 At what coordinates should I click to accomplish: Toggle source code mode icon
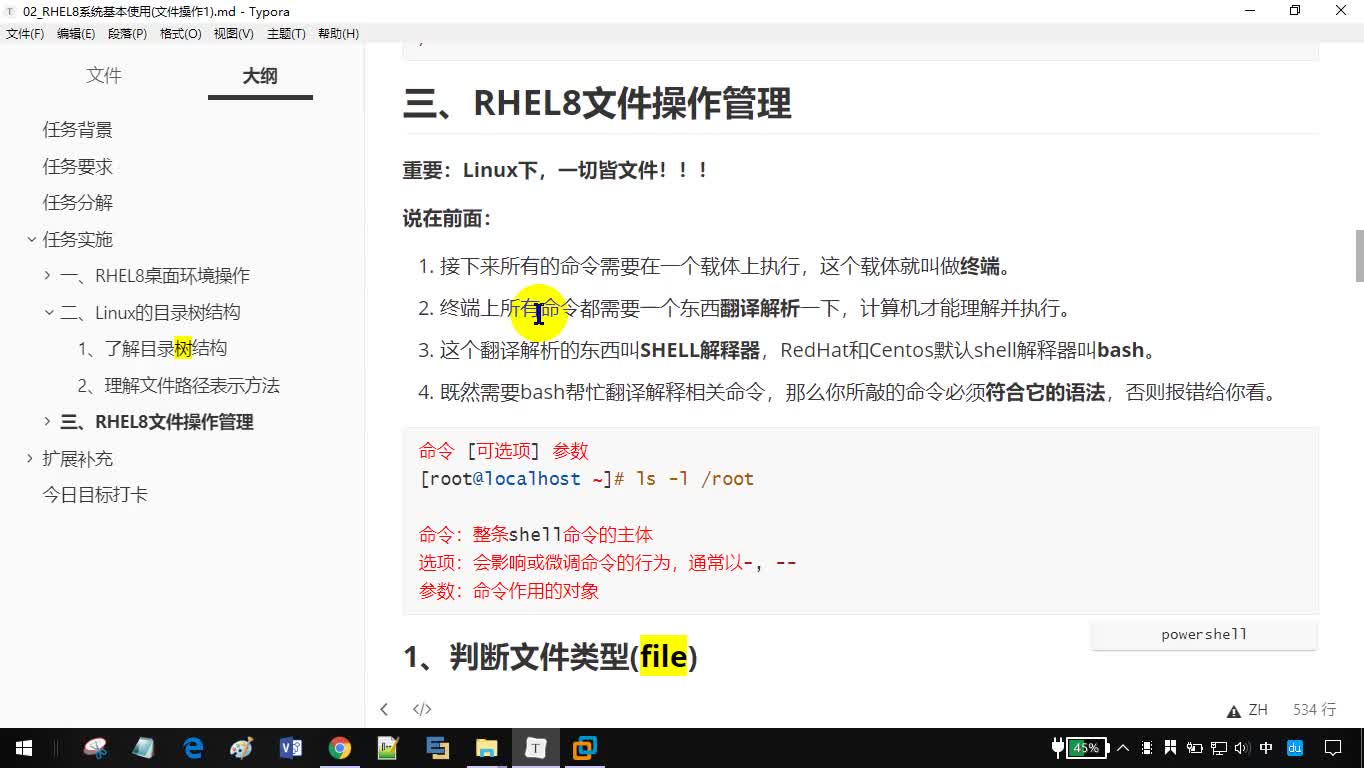(422, 709)
